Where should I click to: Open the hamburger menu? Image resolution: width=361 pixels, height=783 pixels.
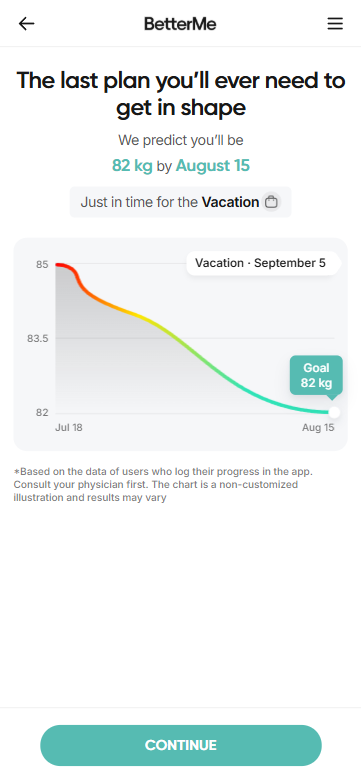coord(335,23)
